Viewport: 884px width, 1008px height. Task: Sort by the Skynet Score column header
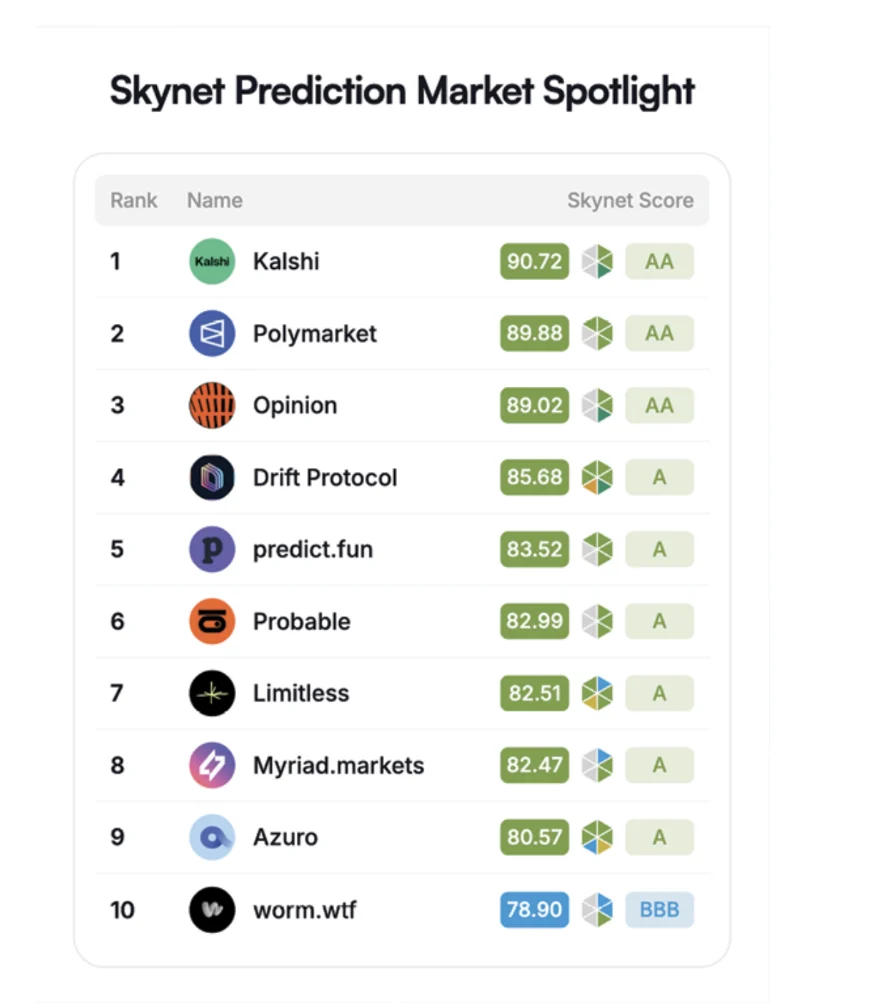pyautogui.click(x=630, y=200)
